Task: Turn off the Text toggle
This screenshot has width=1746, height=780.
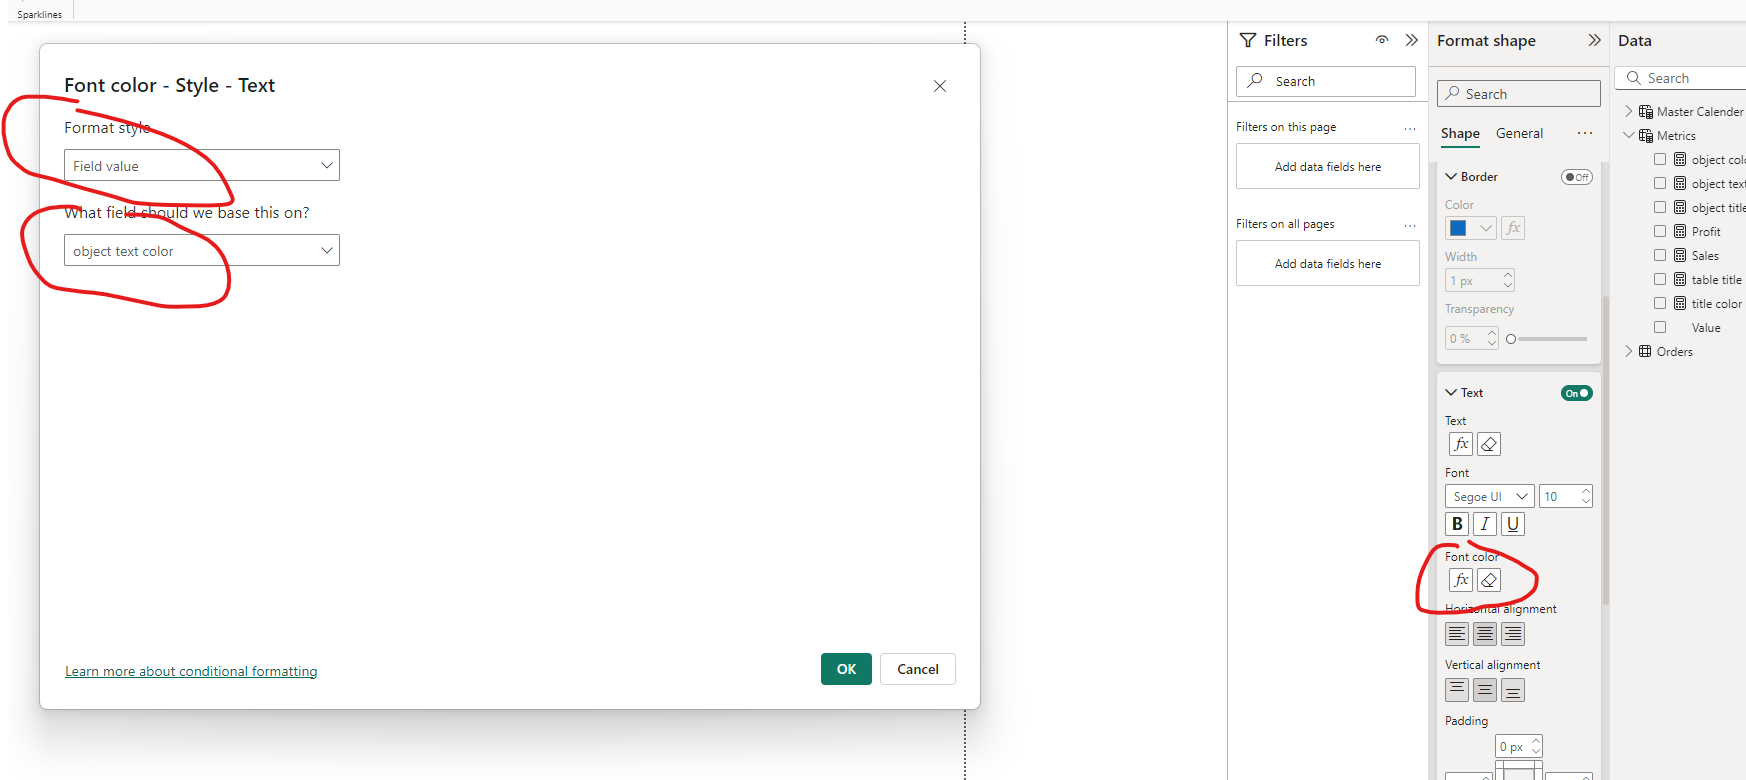Action: pyautogui.click(x=1577, y=393)
